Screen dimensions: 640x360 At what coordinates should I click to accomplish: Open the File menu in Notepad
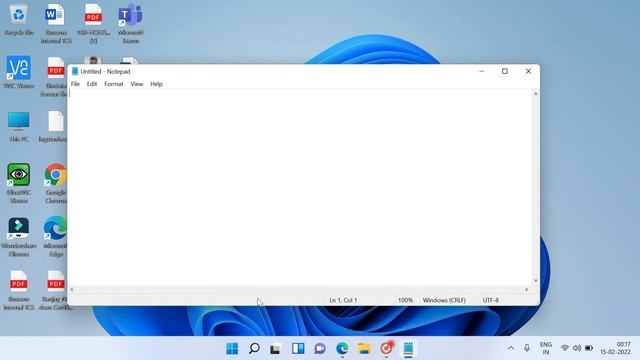75,84
